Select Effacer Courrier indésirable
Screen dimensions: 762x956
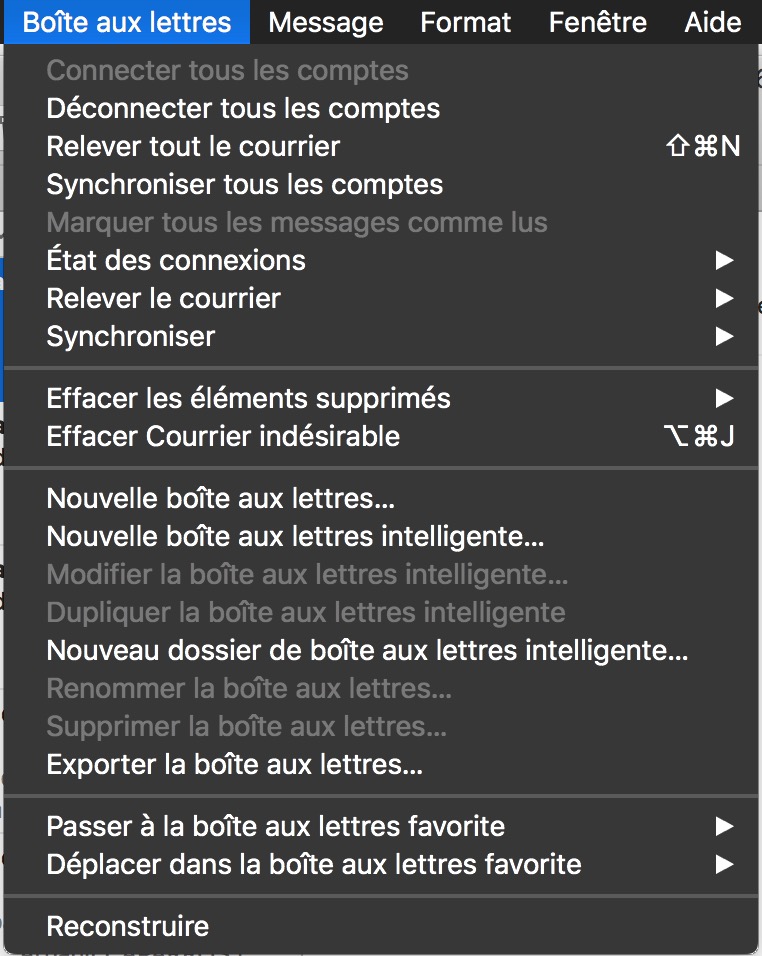pyautogui.click(x=223, y=436)
